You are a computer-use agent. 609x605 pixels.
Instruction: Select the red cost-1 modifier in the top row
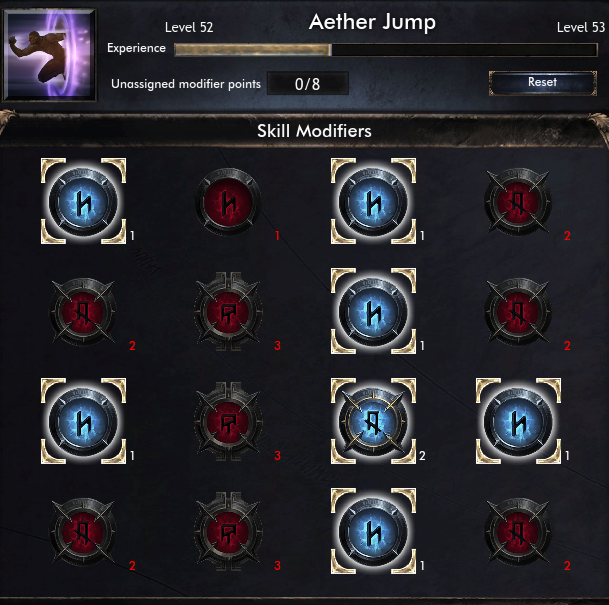click(228, 201)
